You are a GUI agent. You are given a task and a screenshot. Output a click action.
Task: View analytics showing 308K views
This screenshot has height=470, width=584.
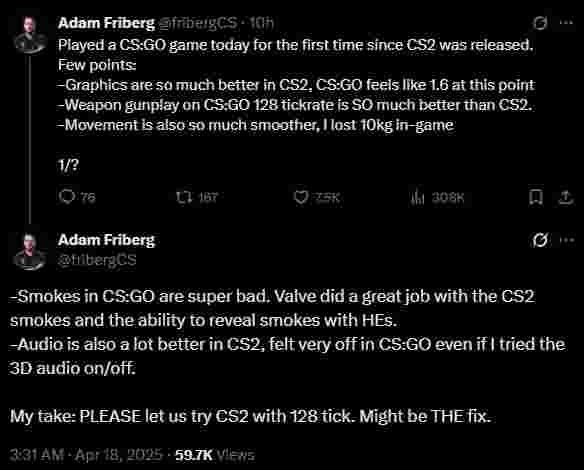pos(437,197)
